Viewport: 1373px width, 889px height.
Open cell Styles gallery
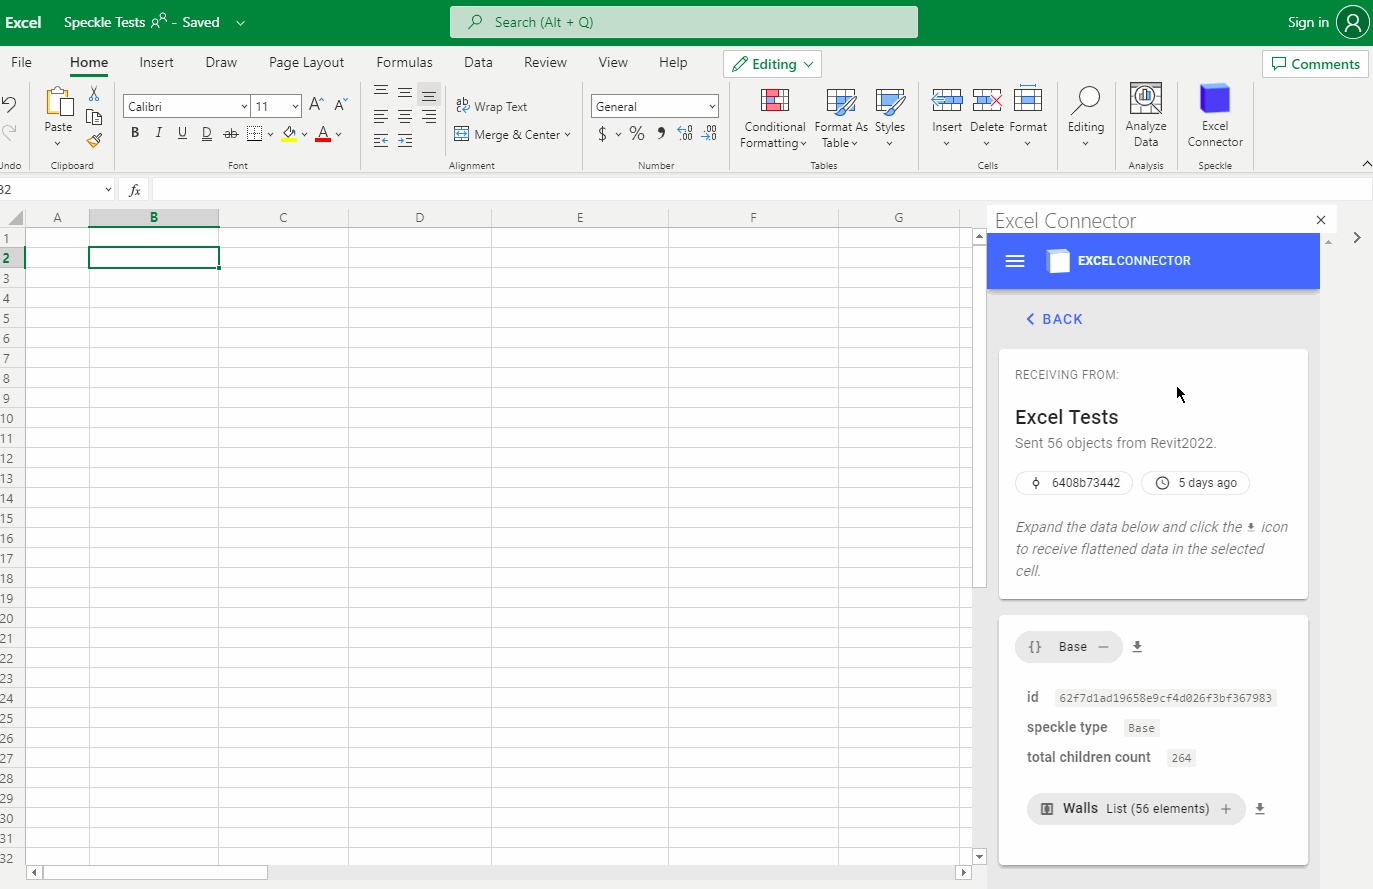(890, 118)
